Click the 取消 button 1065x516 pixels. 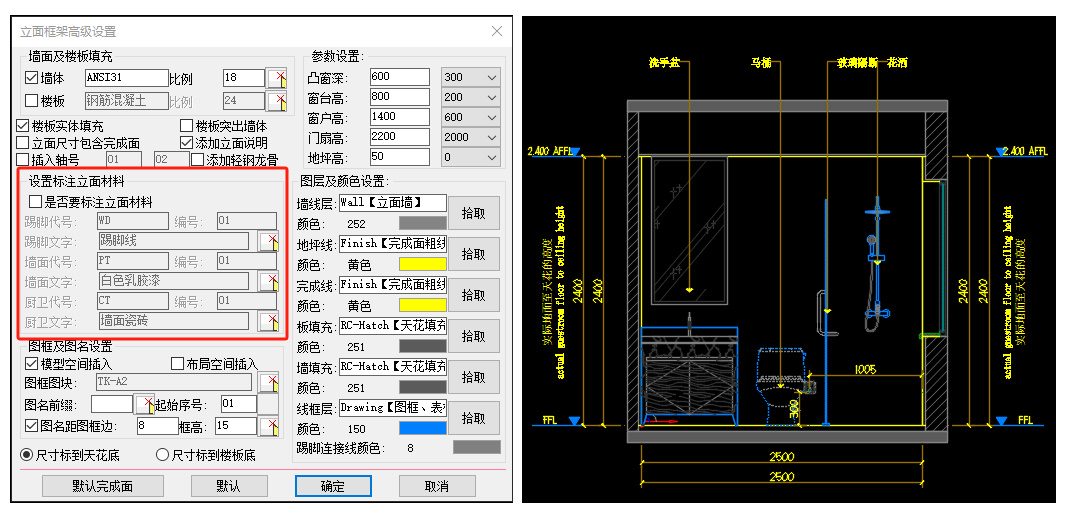tap(437, 486)
